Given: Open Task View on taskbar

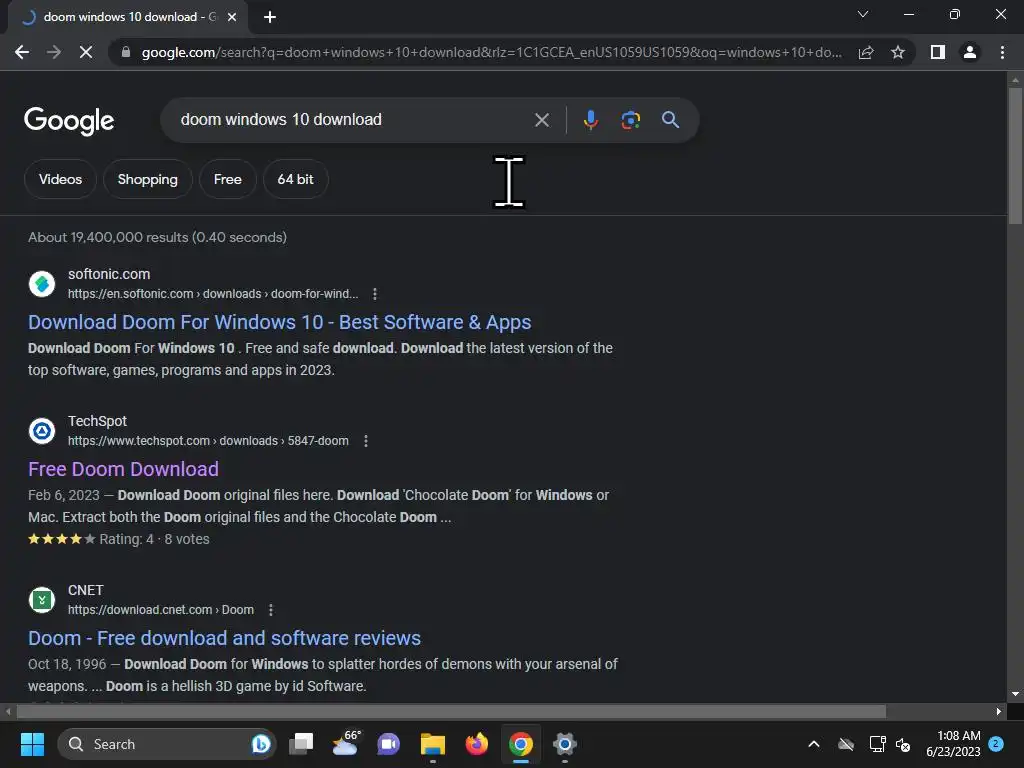Looking at the screenshot, I should pos(301,744).
